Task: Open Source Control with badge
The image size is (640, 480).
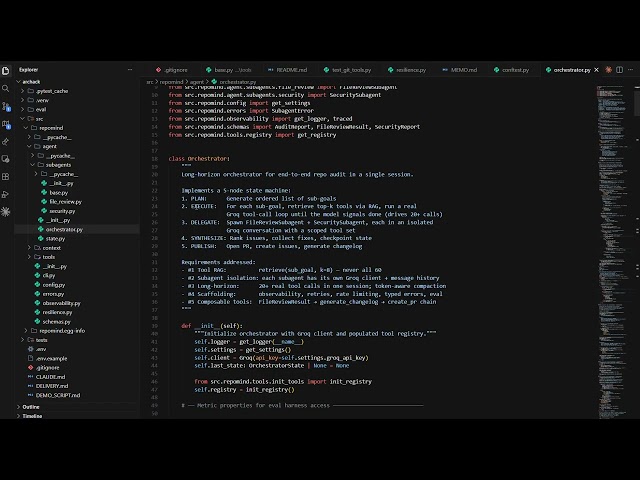Action: [x=6, y=107]
